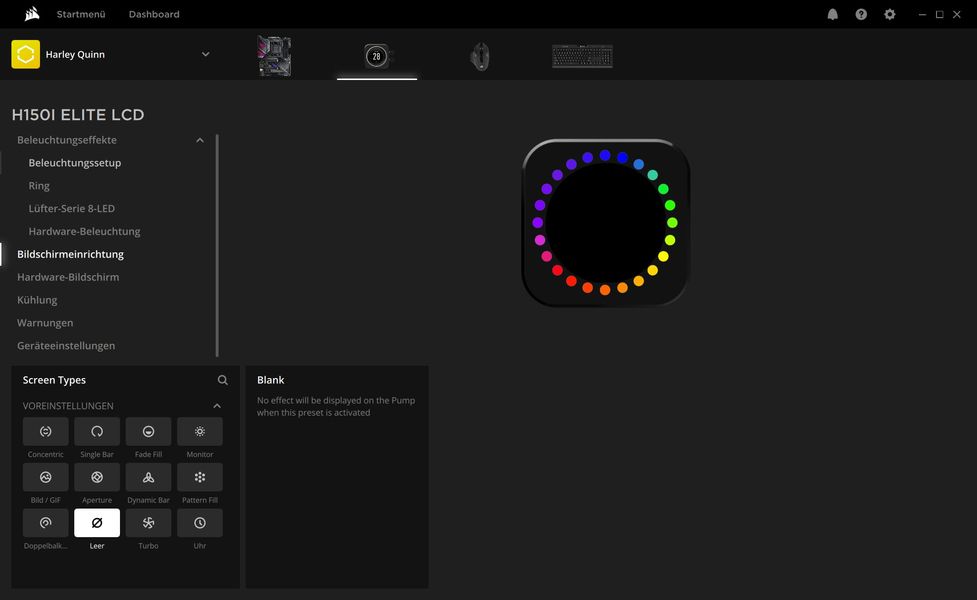
Task: Open Geräteeinstellungen device settings
Action: click(x=66, y=346)
